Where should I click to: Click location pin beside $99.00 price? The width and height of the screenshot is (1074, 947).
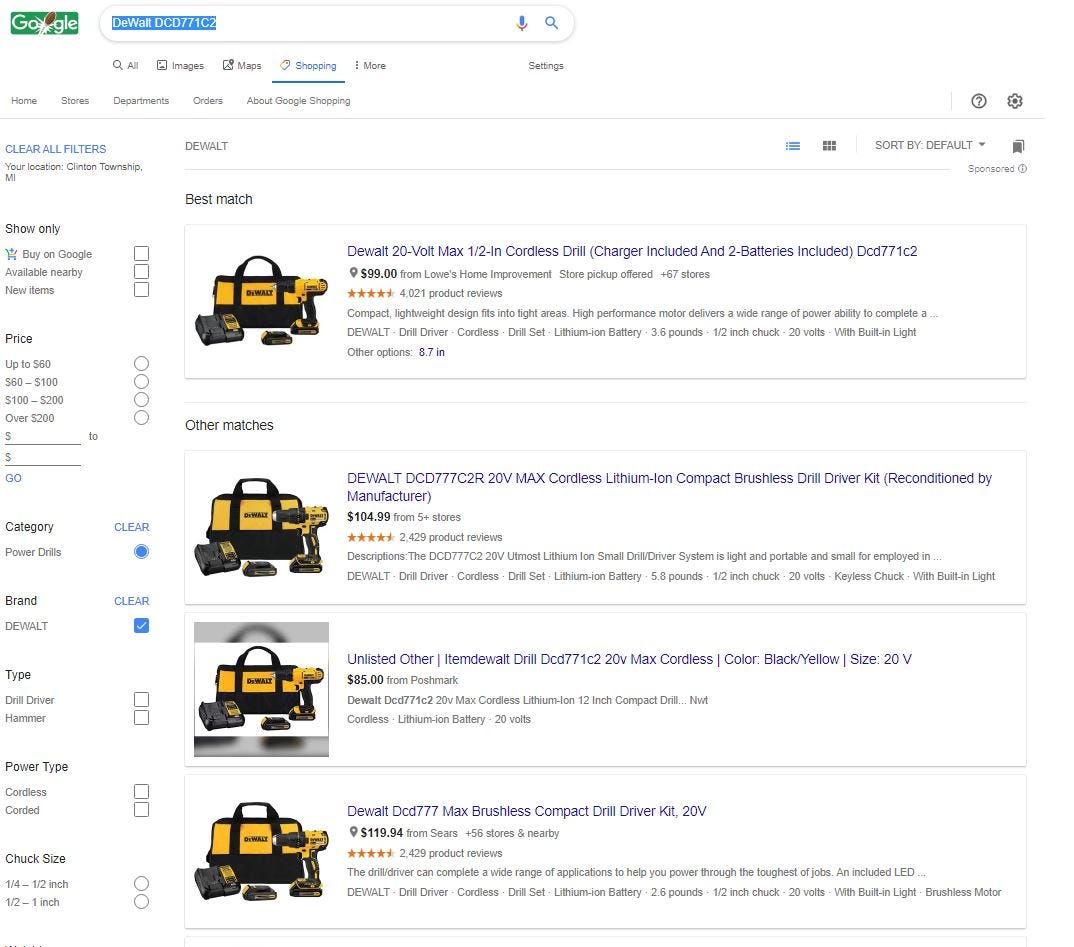point(353,273)
